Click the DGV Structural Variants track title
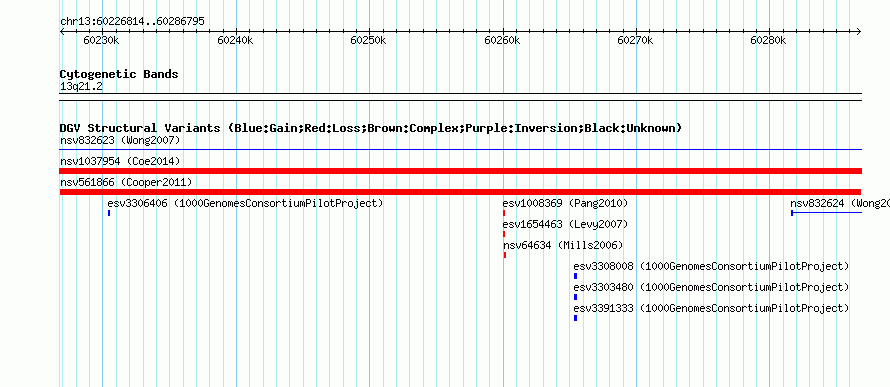 (371, 128)
